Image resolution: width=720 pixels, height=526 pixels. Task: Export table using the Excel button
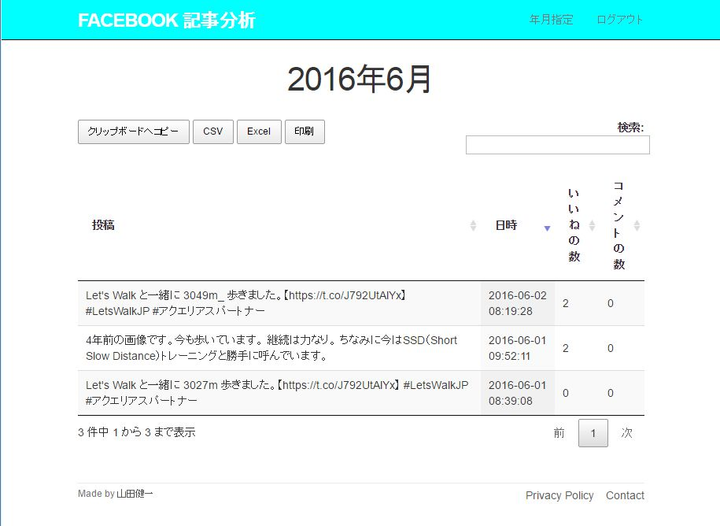(259, 132)
